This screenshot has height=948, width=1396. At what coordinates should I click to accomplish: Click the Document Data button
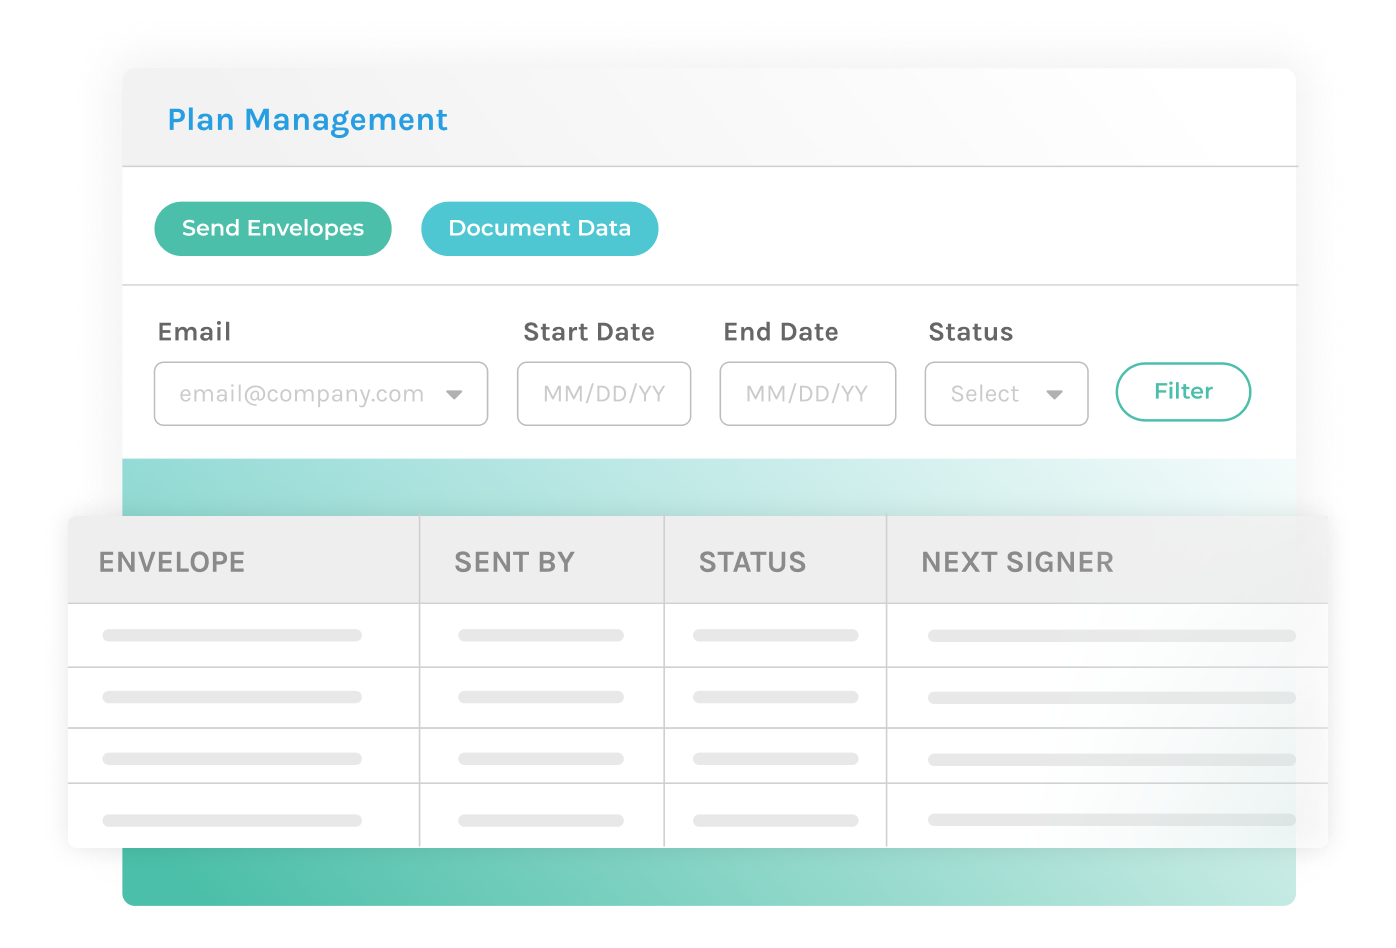click(539, 228)
